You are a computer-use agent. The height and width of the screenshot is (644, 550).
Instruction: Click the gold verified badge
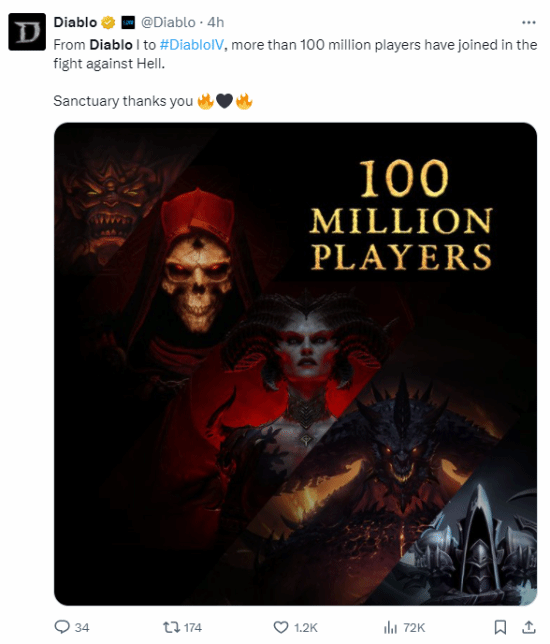click(108, 22)
